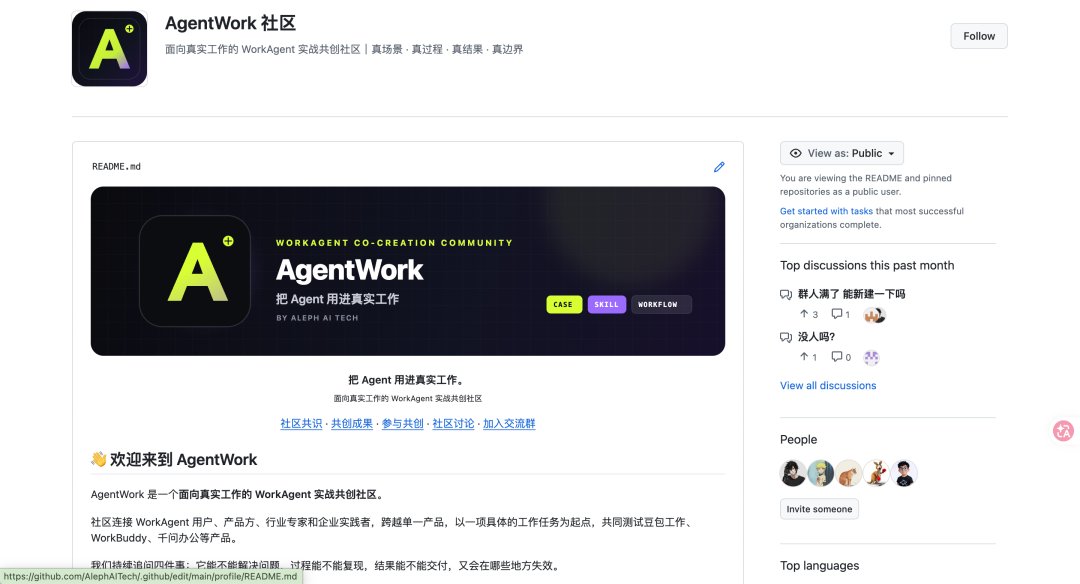This screenshot has height=584, width=1080.
Task: Open discussion titled "没人吗?"
Action: point(816,337)
